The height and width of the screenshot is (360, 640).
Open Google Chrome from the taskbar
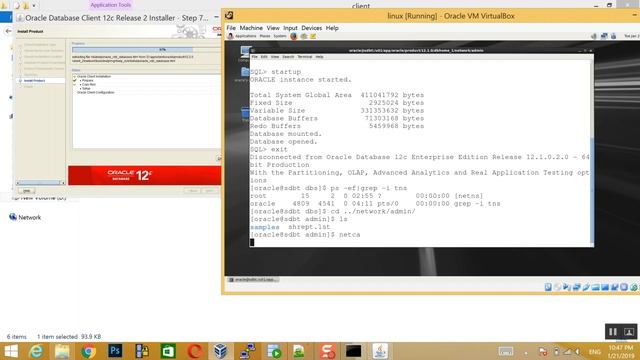click(88, 351)
